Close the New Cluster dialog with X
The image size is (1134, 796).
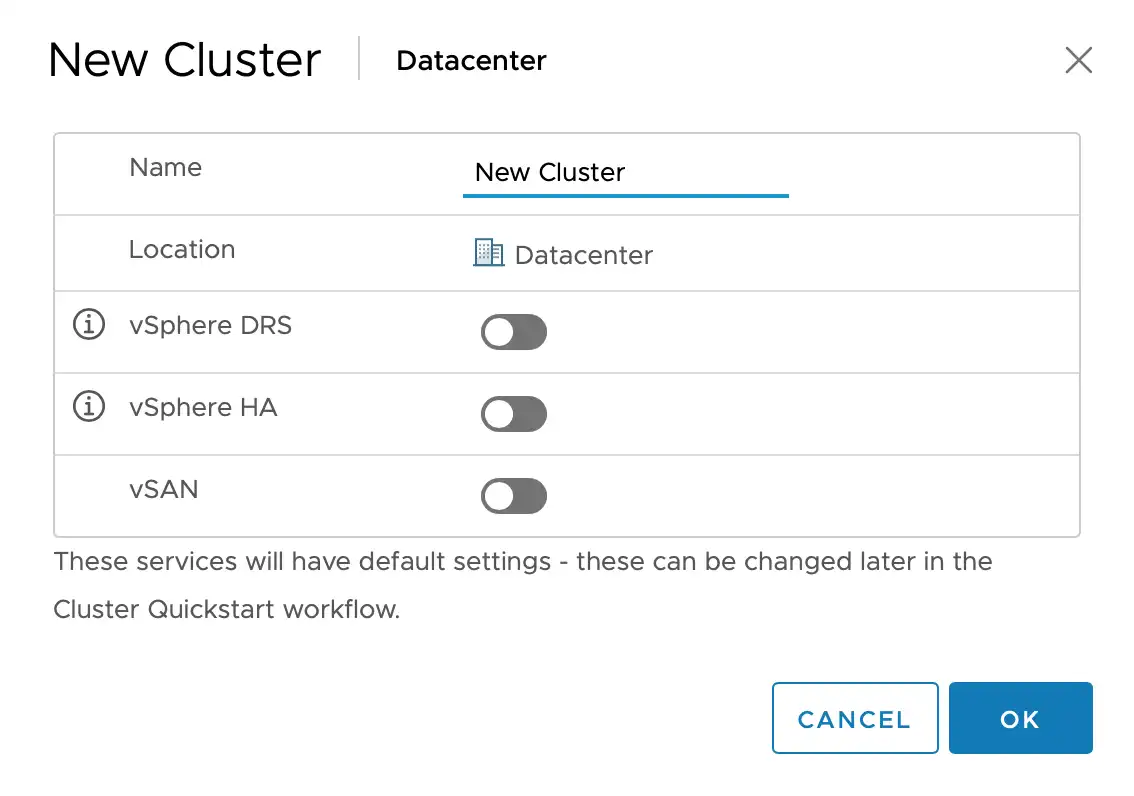1078,60
